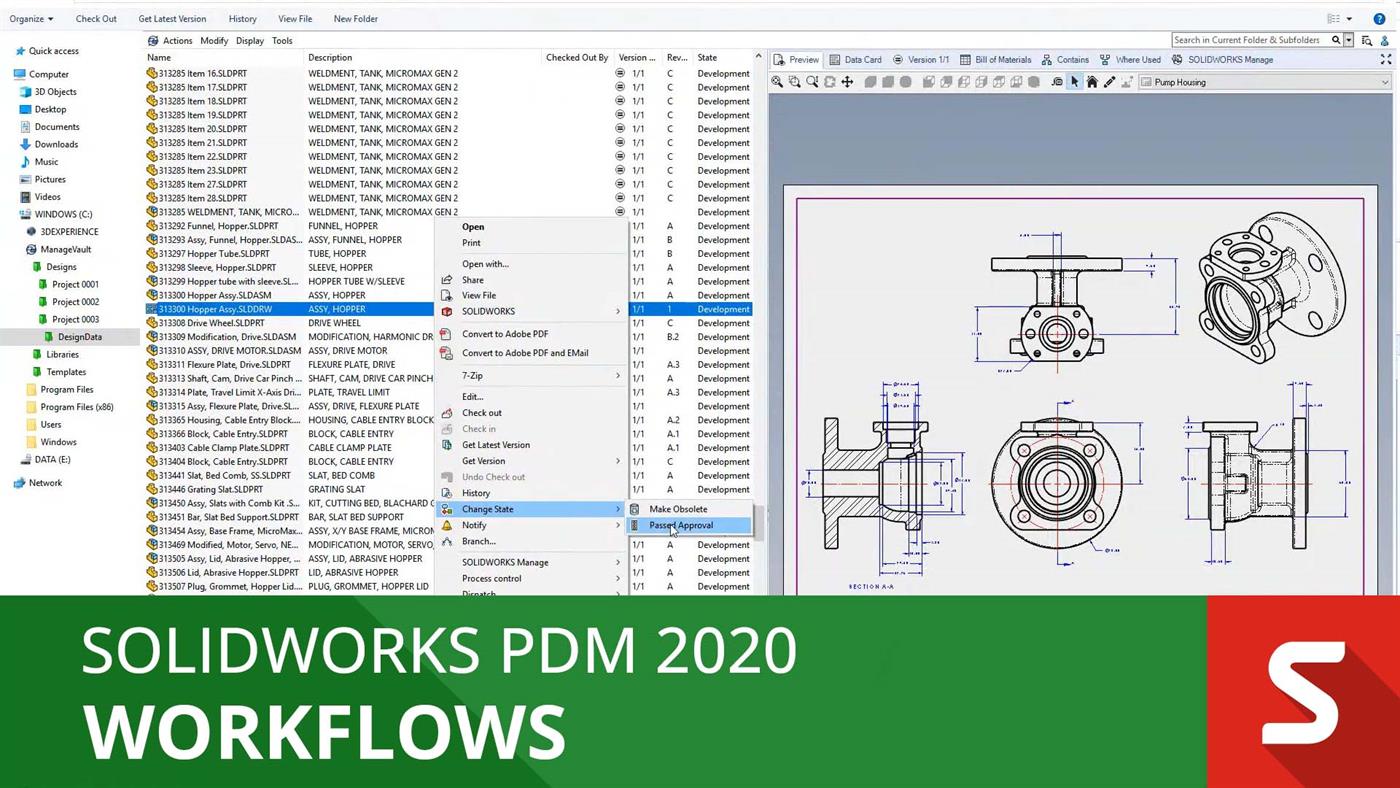1400x788 pixels.
Task: Click the list view options icon at top right
Action: (1334, 18)
